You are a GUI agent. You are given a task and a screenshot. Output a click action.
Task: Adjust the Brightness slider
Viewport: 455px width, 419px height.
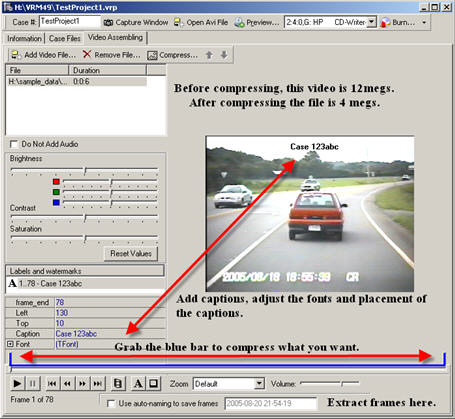point(84,171)
